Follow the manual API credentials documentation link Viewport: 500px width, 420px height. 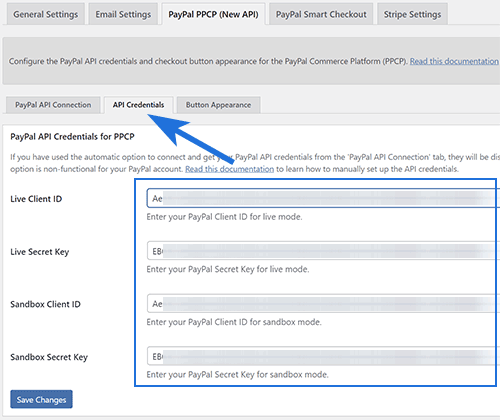click(x=230, y=169)
